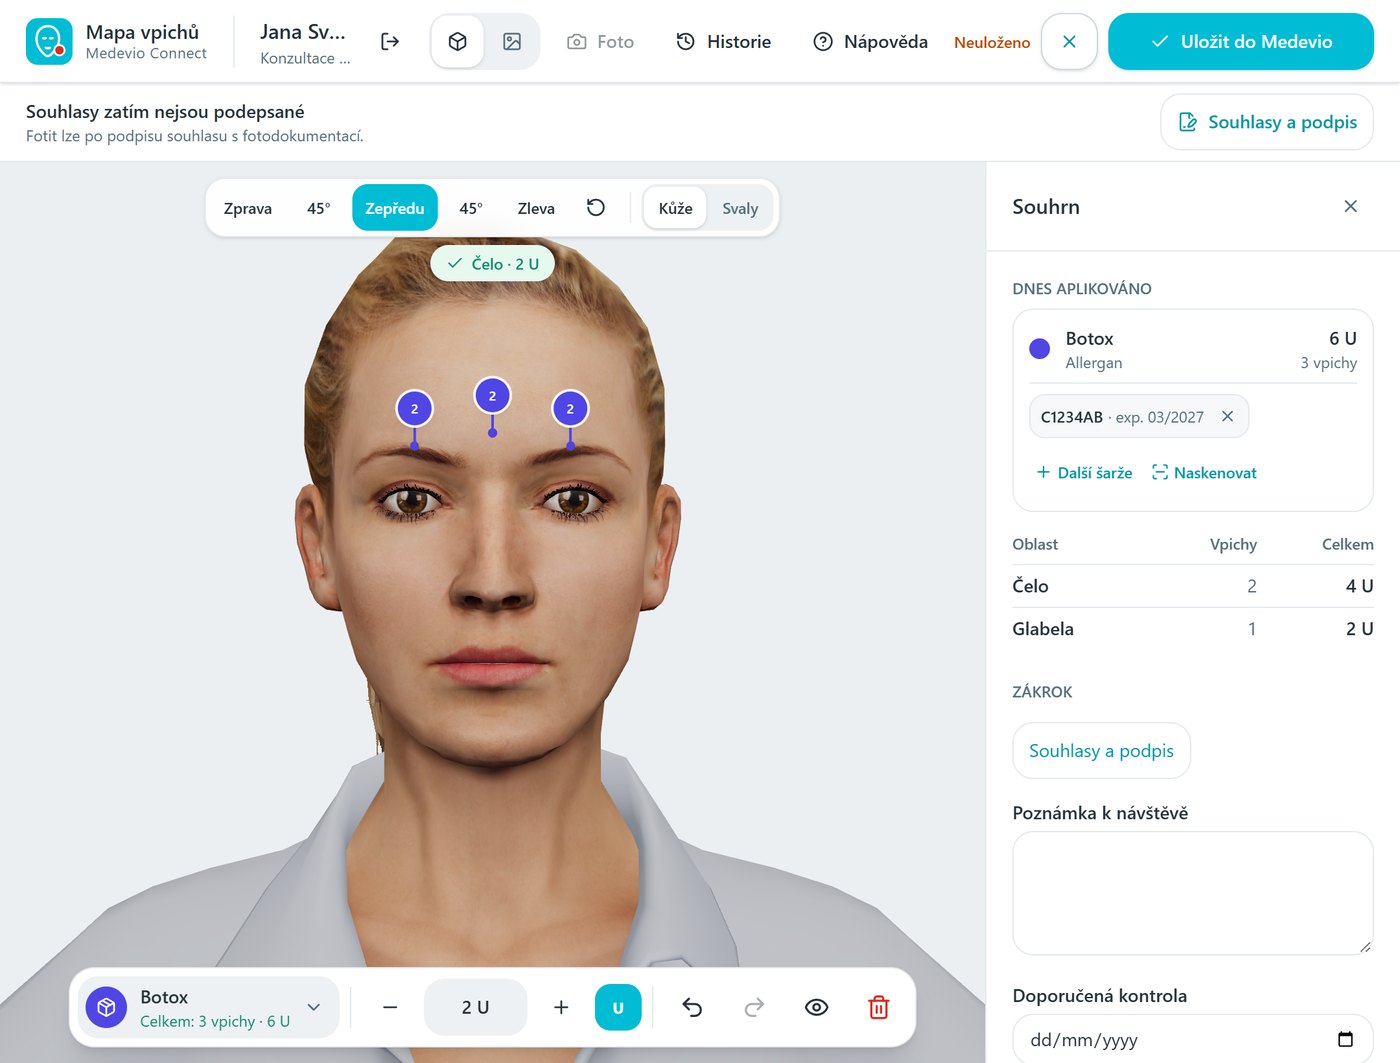Viewport: 1400px width, 1063px height.
Task: Select the Zprava view tab
Action: point(248,208)
